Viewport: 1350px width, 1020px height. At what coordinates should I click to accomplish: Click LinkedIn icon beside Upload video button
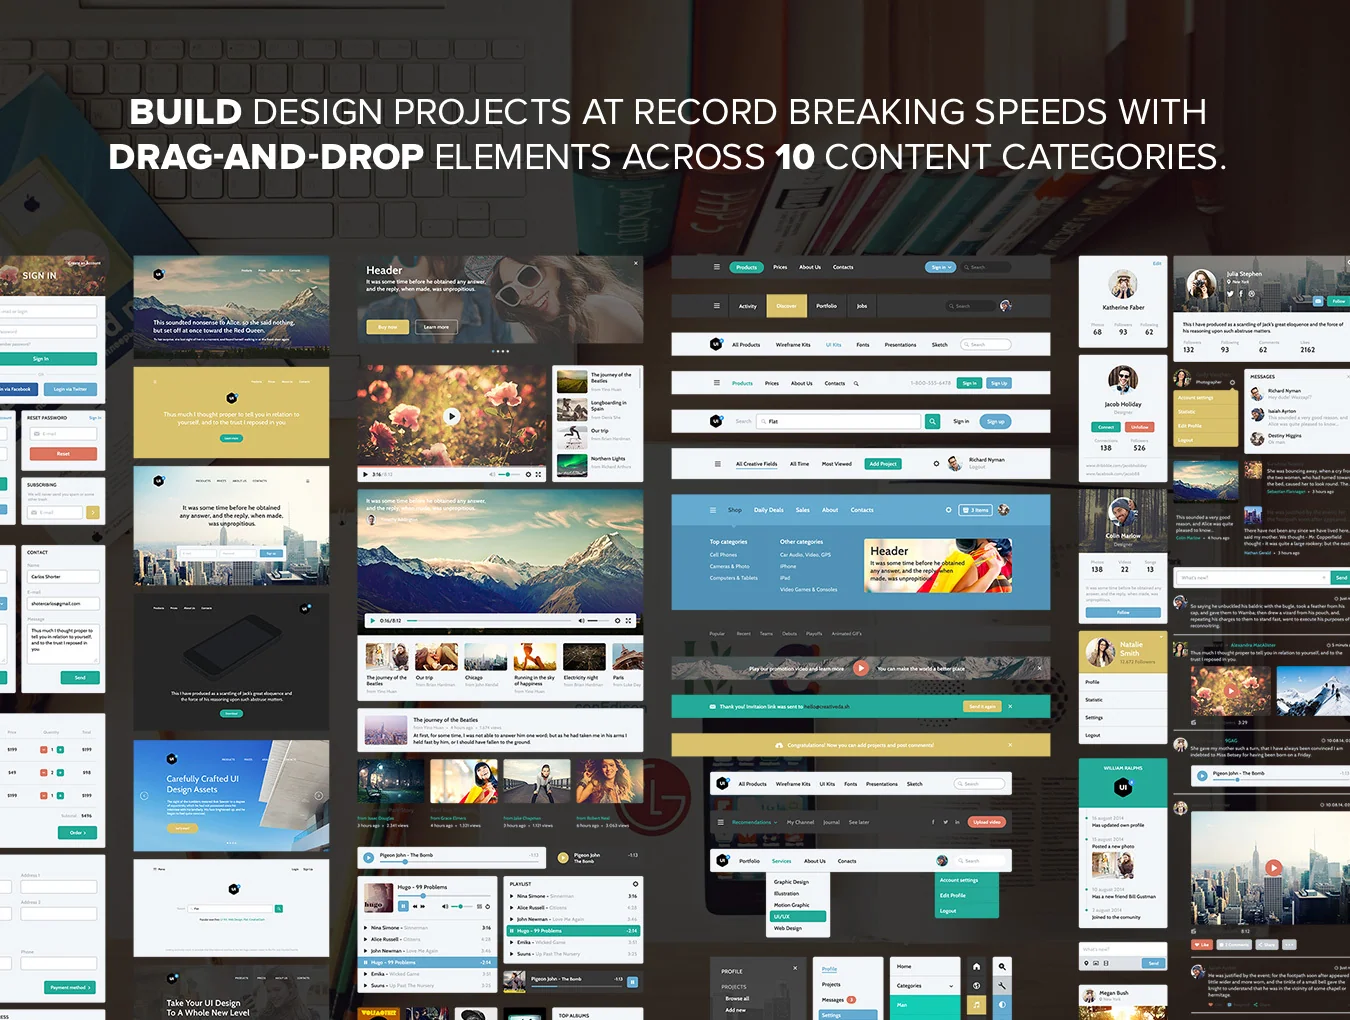pyautogui.click(x=957, y=822)
